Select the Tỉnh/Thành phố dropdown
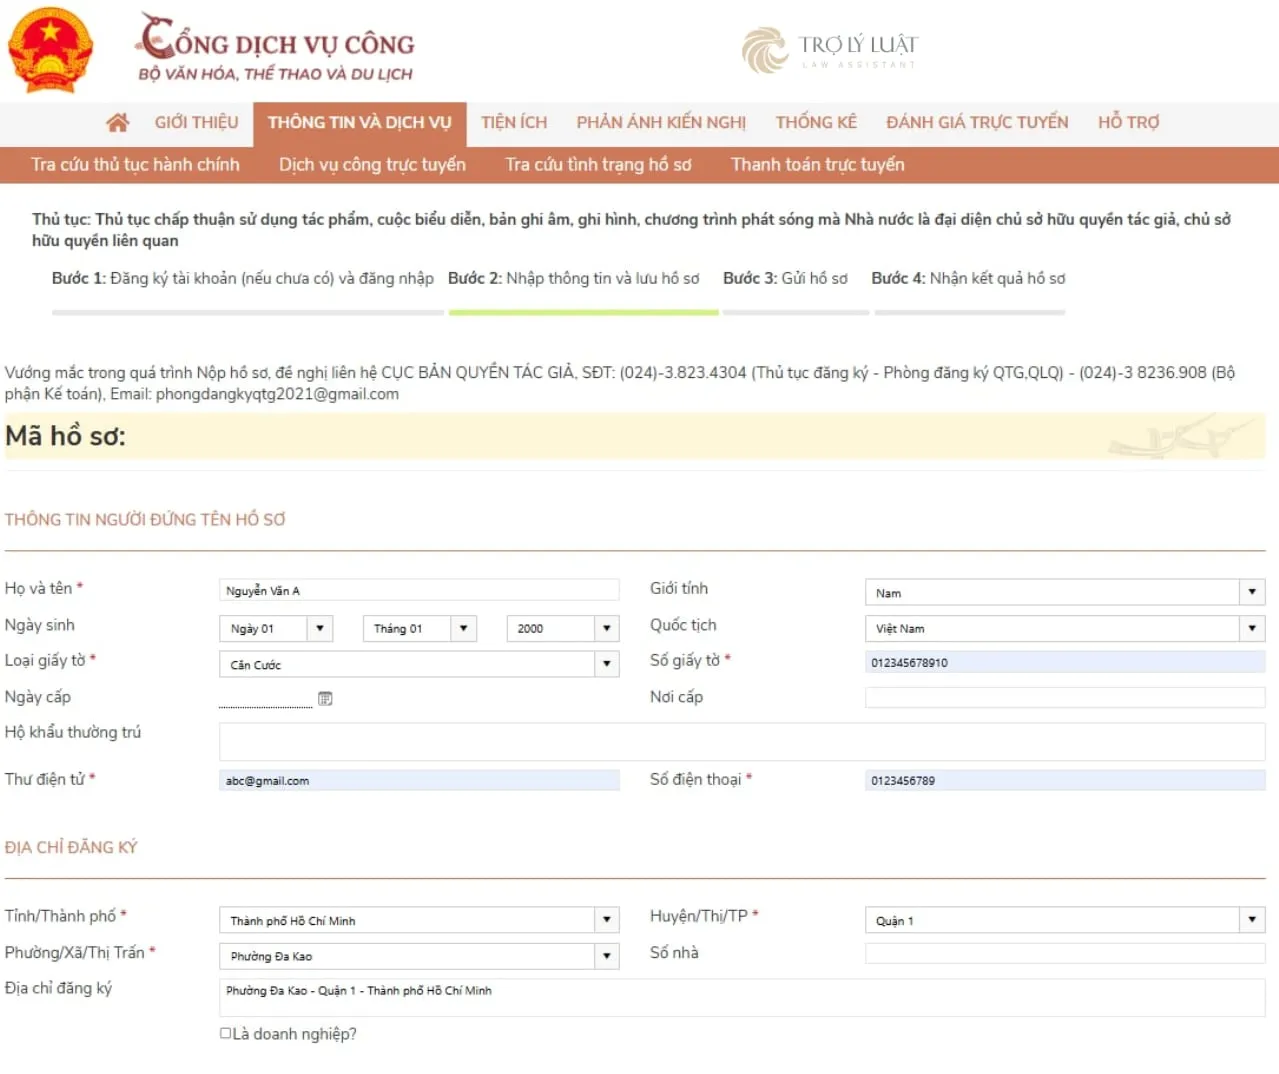1279x1074 pixels. [x=606, y=920]
